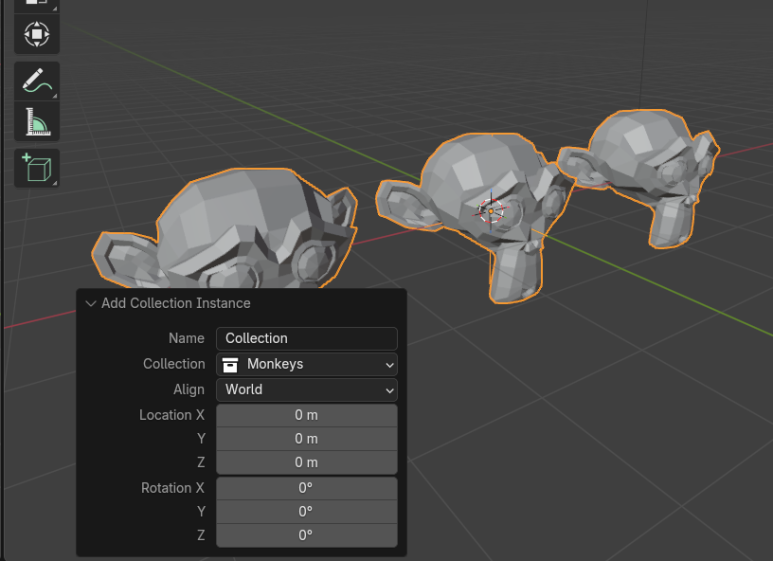
Task: Select the Transform tool
Action: 37,34
